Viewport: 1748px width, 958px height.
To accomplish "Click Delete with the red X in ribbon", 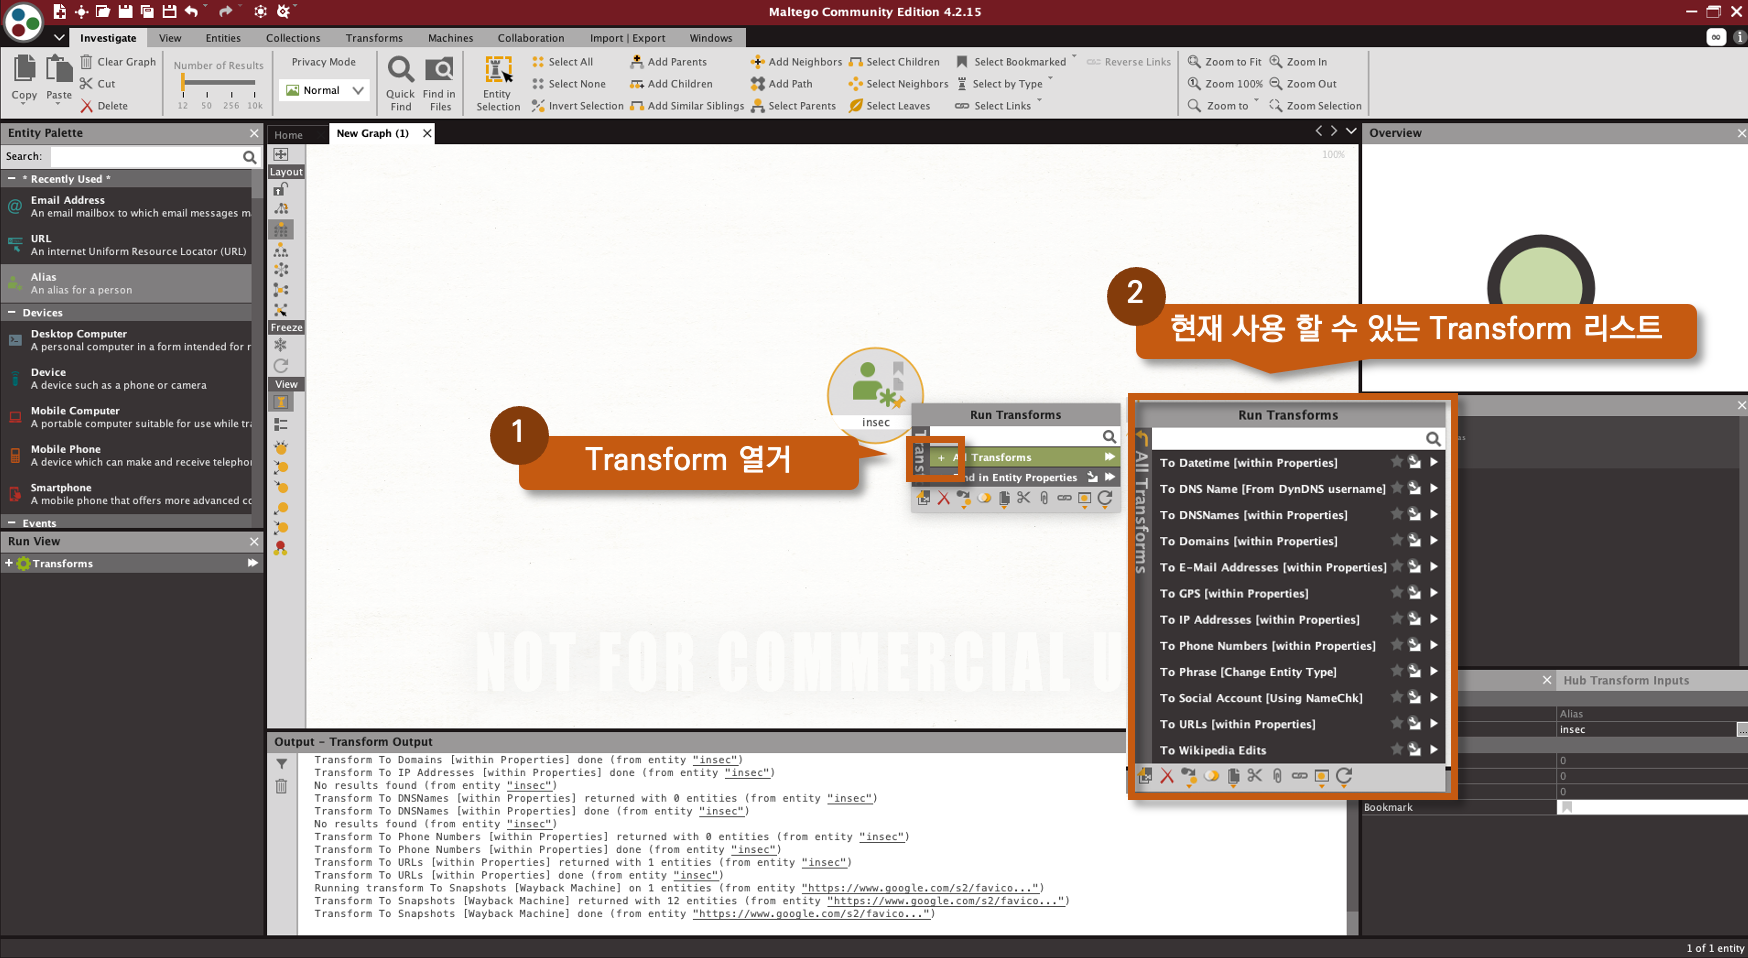I will click(104, 106).
